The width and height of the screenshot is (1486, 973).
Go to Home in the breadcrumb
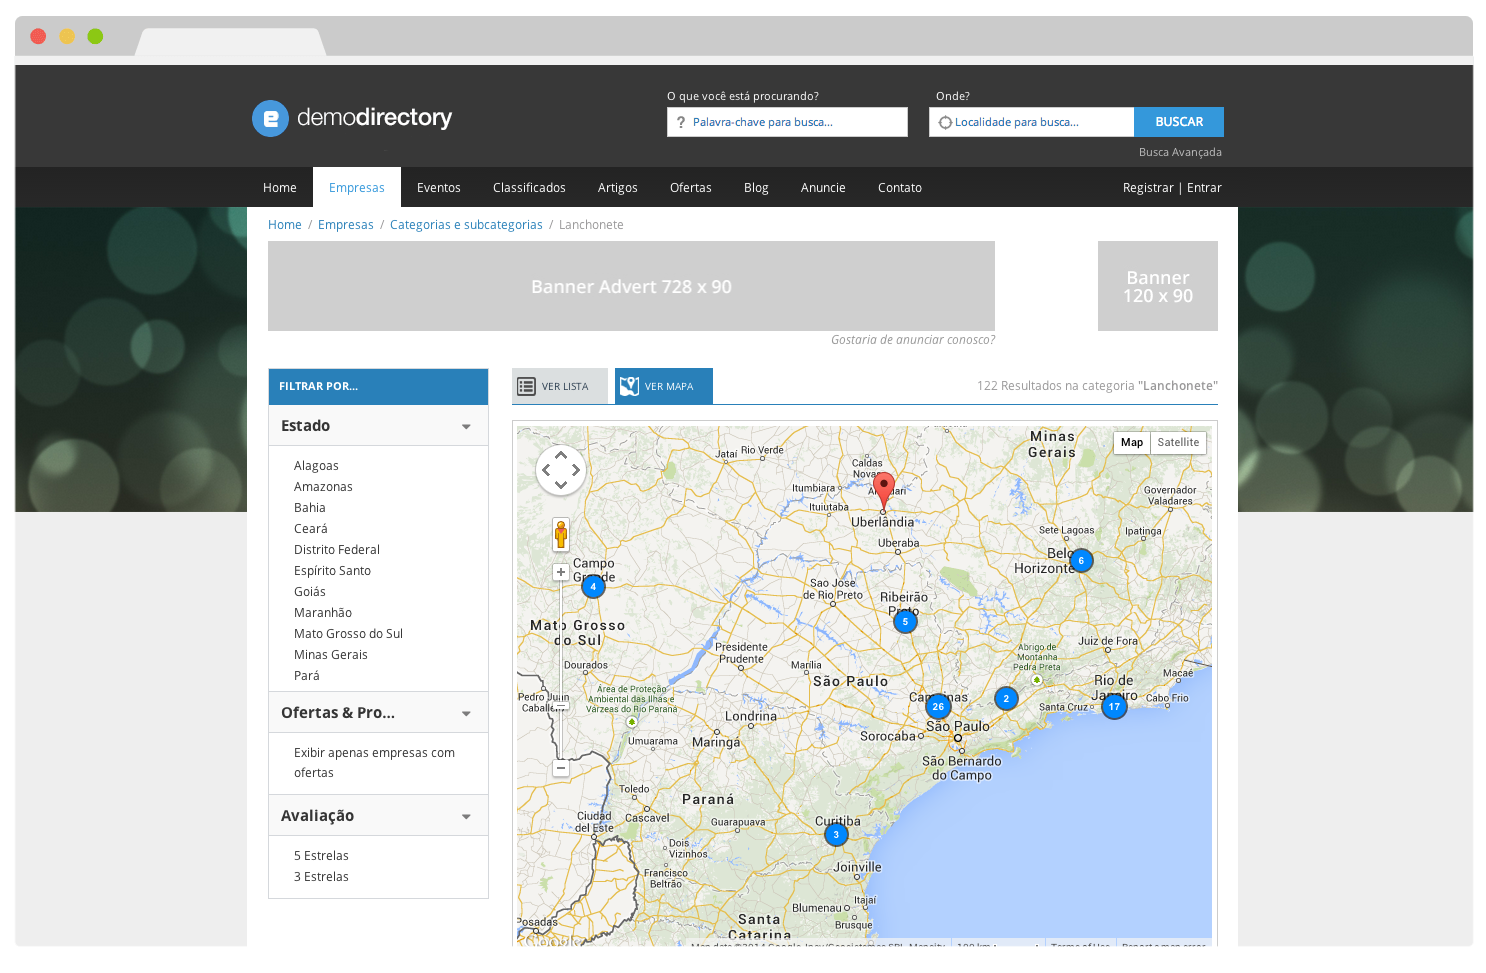285,224
